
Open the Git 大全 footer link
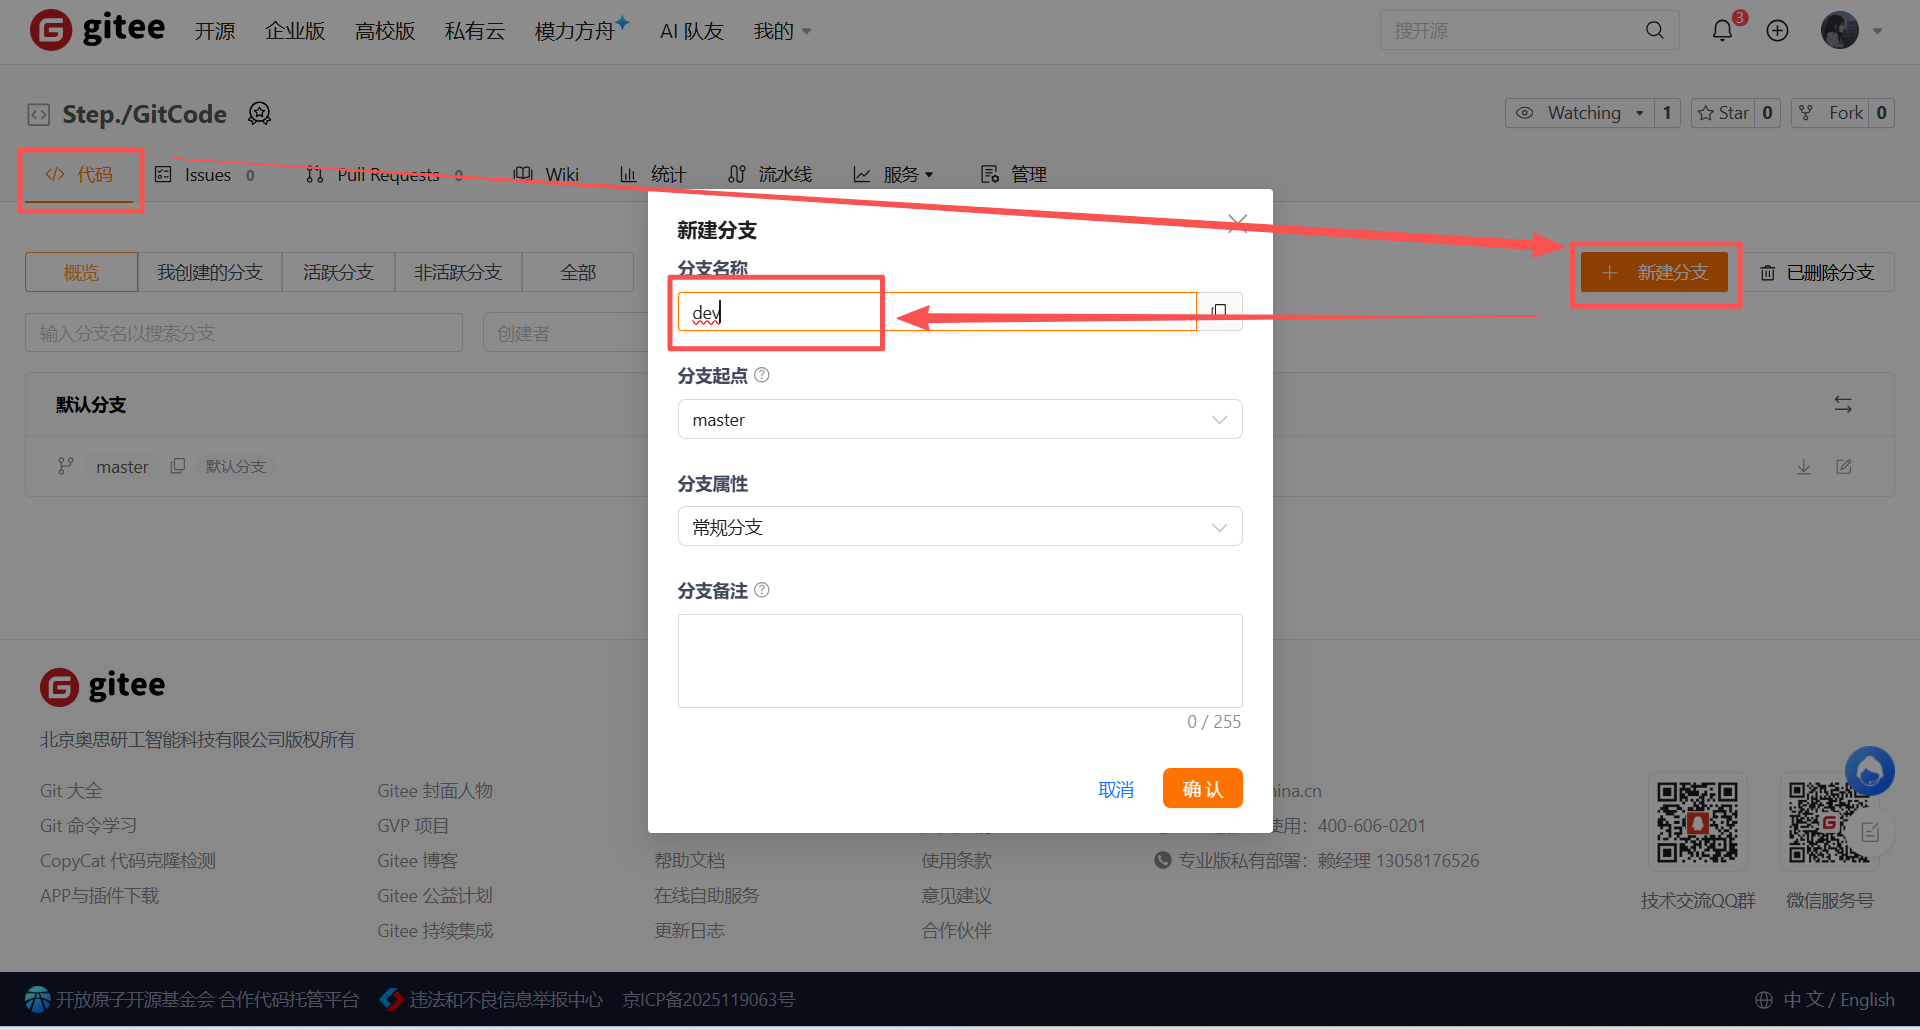point(71,791)
